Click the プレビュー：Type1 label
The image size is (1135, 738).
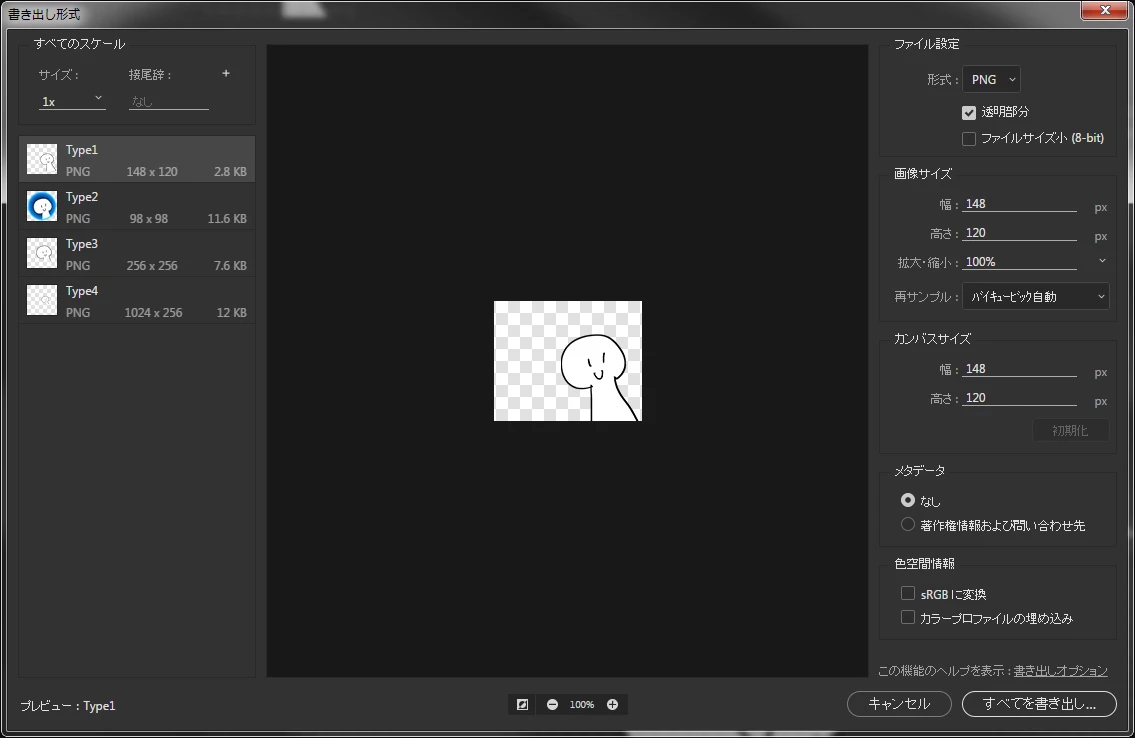click(67, 705)
